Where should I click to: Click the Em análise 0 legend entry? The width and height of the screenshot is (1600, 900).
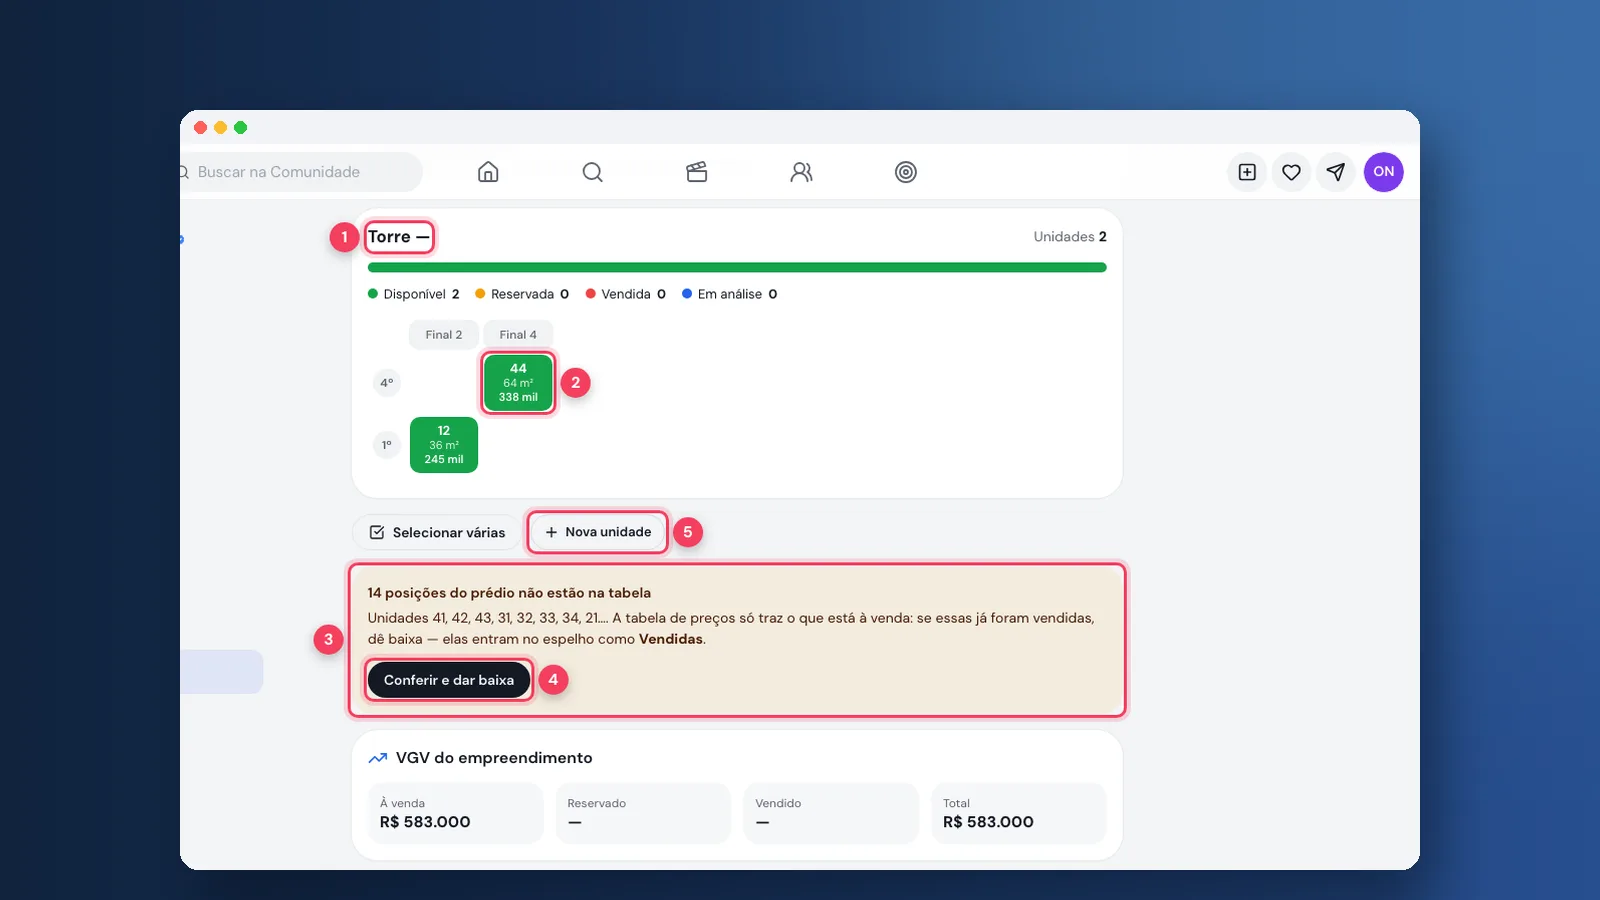[x=730, y=294]
